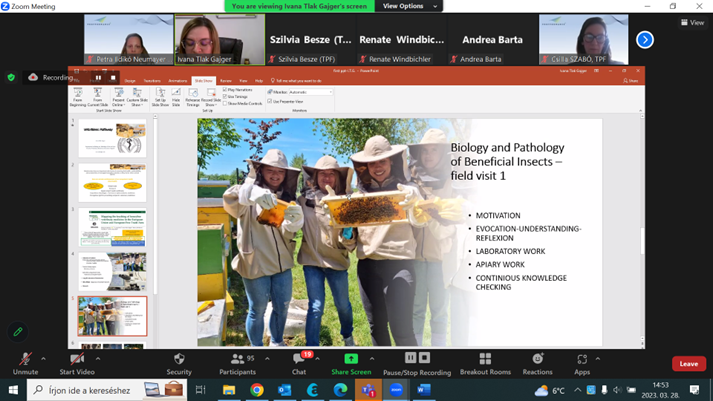The image size is (713, 401).
Task: Open the Security options
Action: (x=179, y=361)
